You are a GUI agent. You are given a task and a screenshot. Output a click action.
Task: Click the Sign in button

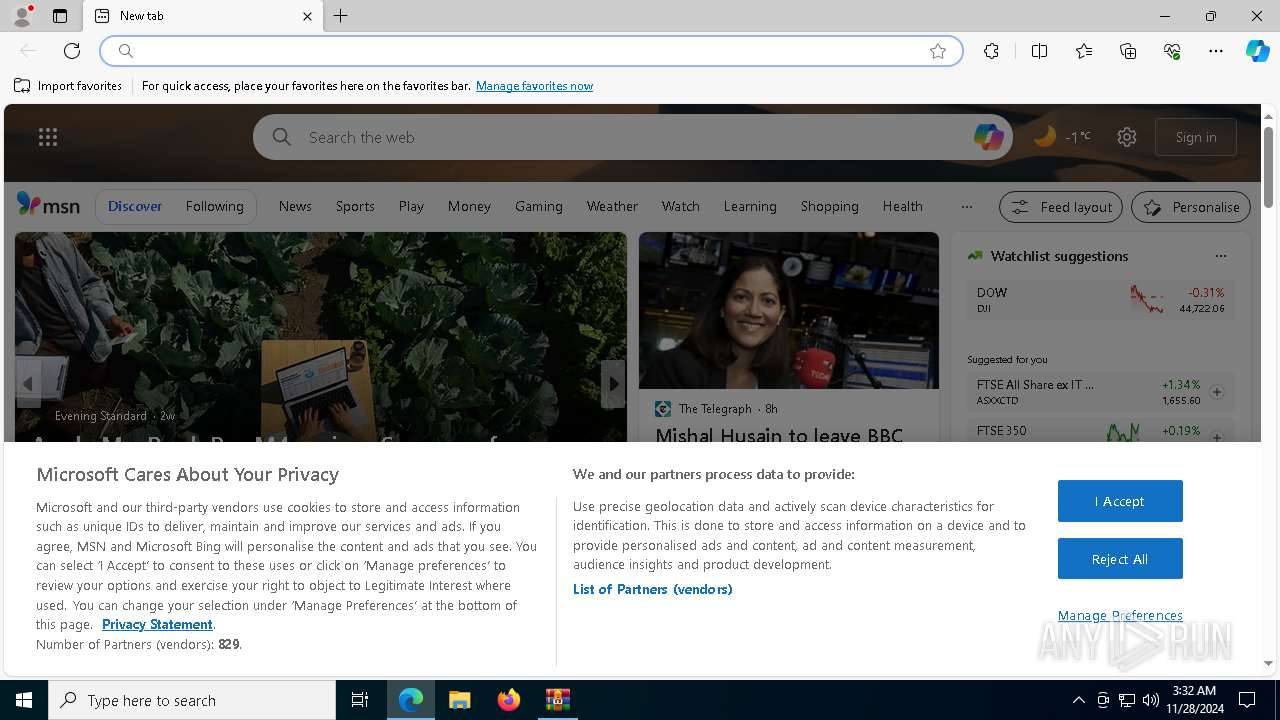(x=1196, y=137)
